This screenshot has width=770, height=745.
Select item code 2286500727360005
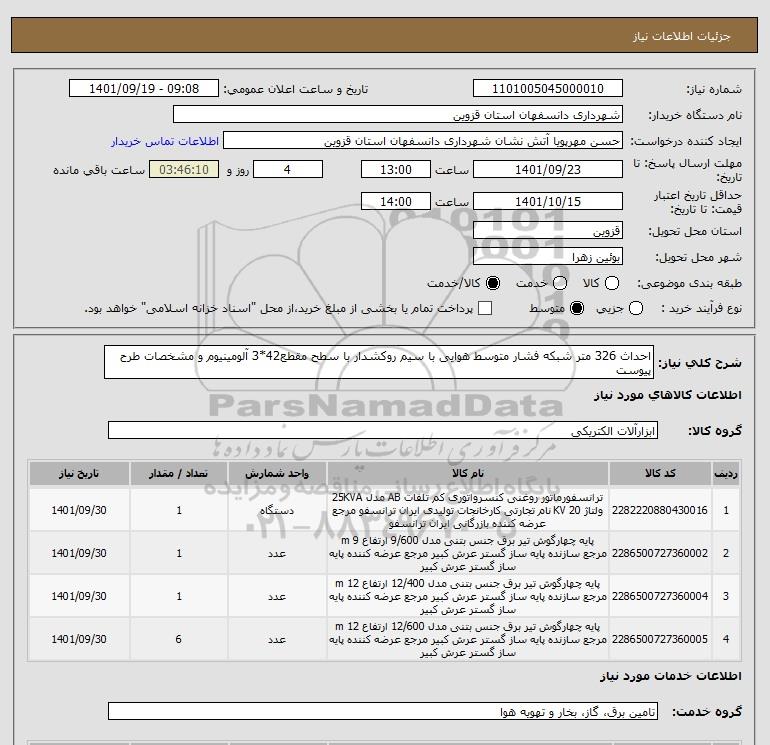point(660,639)
